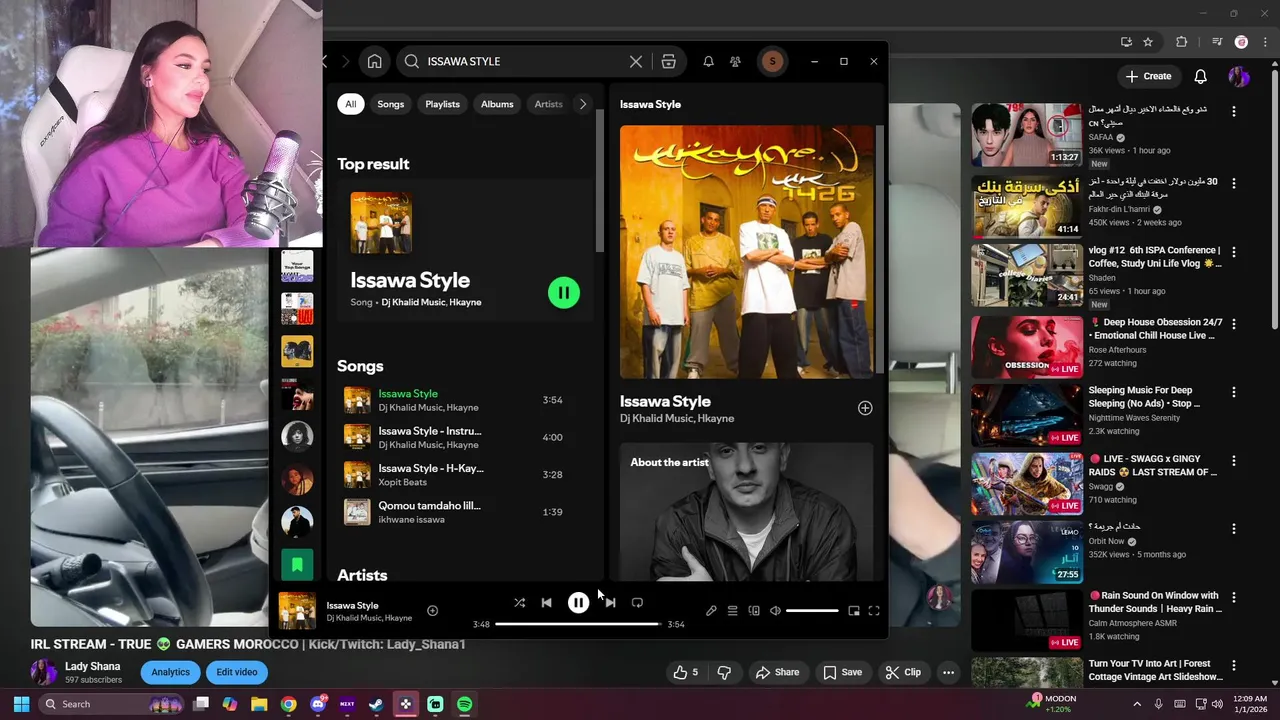Play Issawa Style - H-Kay... song row
This screenshot has width=1280, height=720.
pyautogui.click(x=465, y=474)
